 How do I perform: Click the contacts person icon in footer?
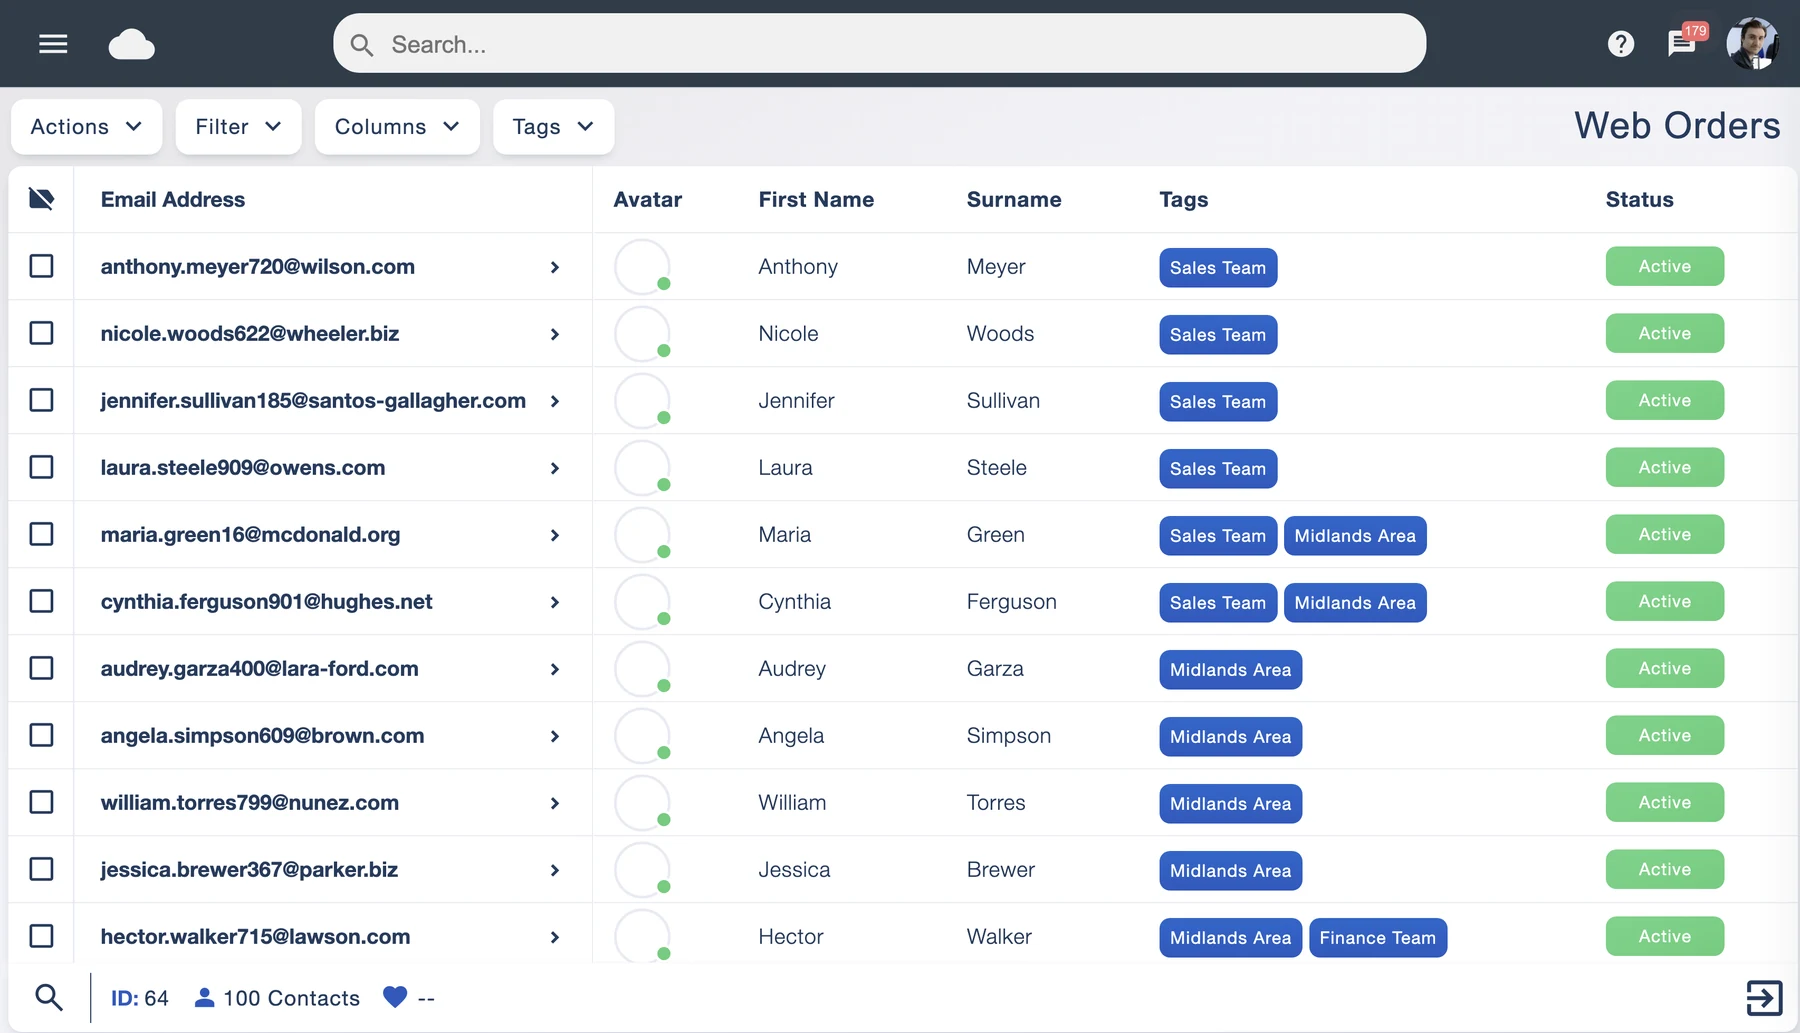click(204, 997)
